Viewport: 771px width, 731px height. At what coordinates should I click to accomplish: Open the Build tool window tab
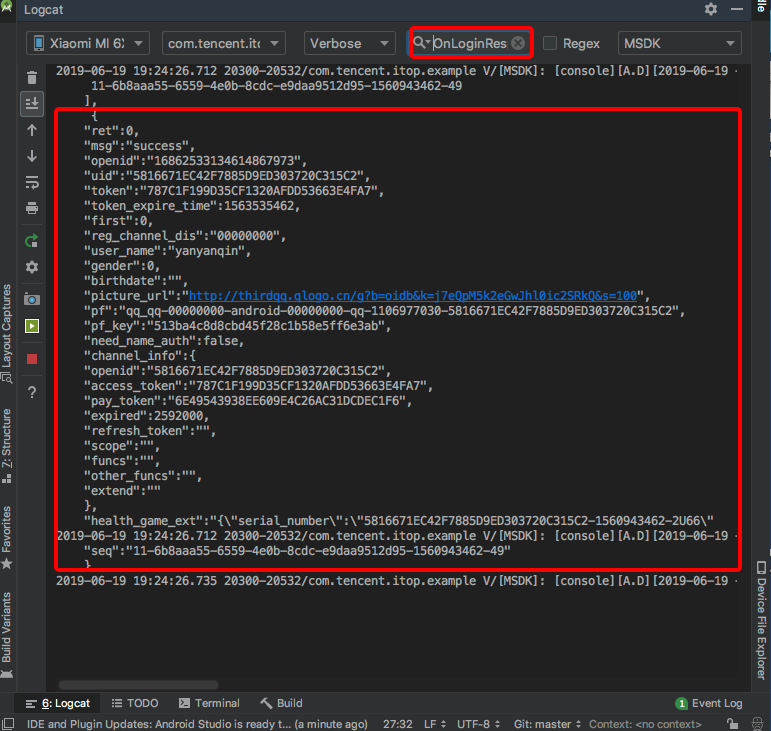tap(281, 703)
